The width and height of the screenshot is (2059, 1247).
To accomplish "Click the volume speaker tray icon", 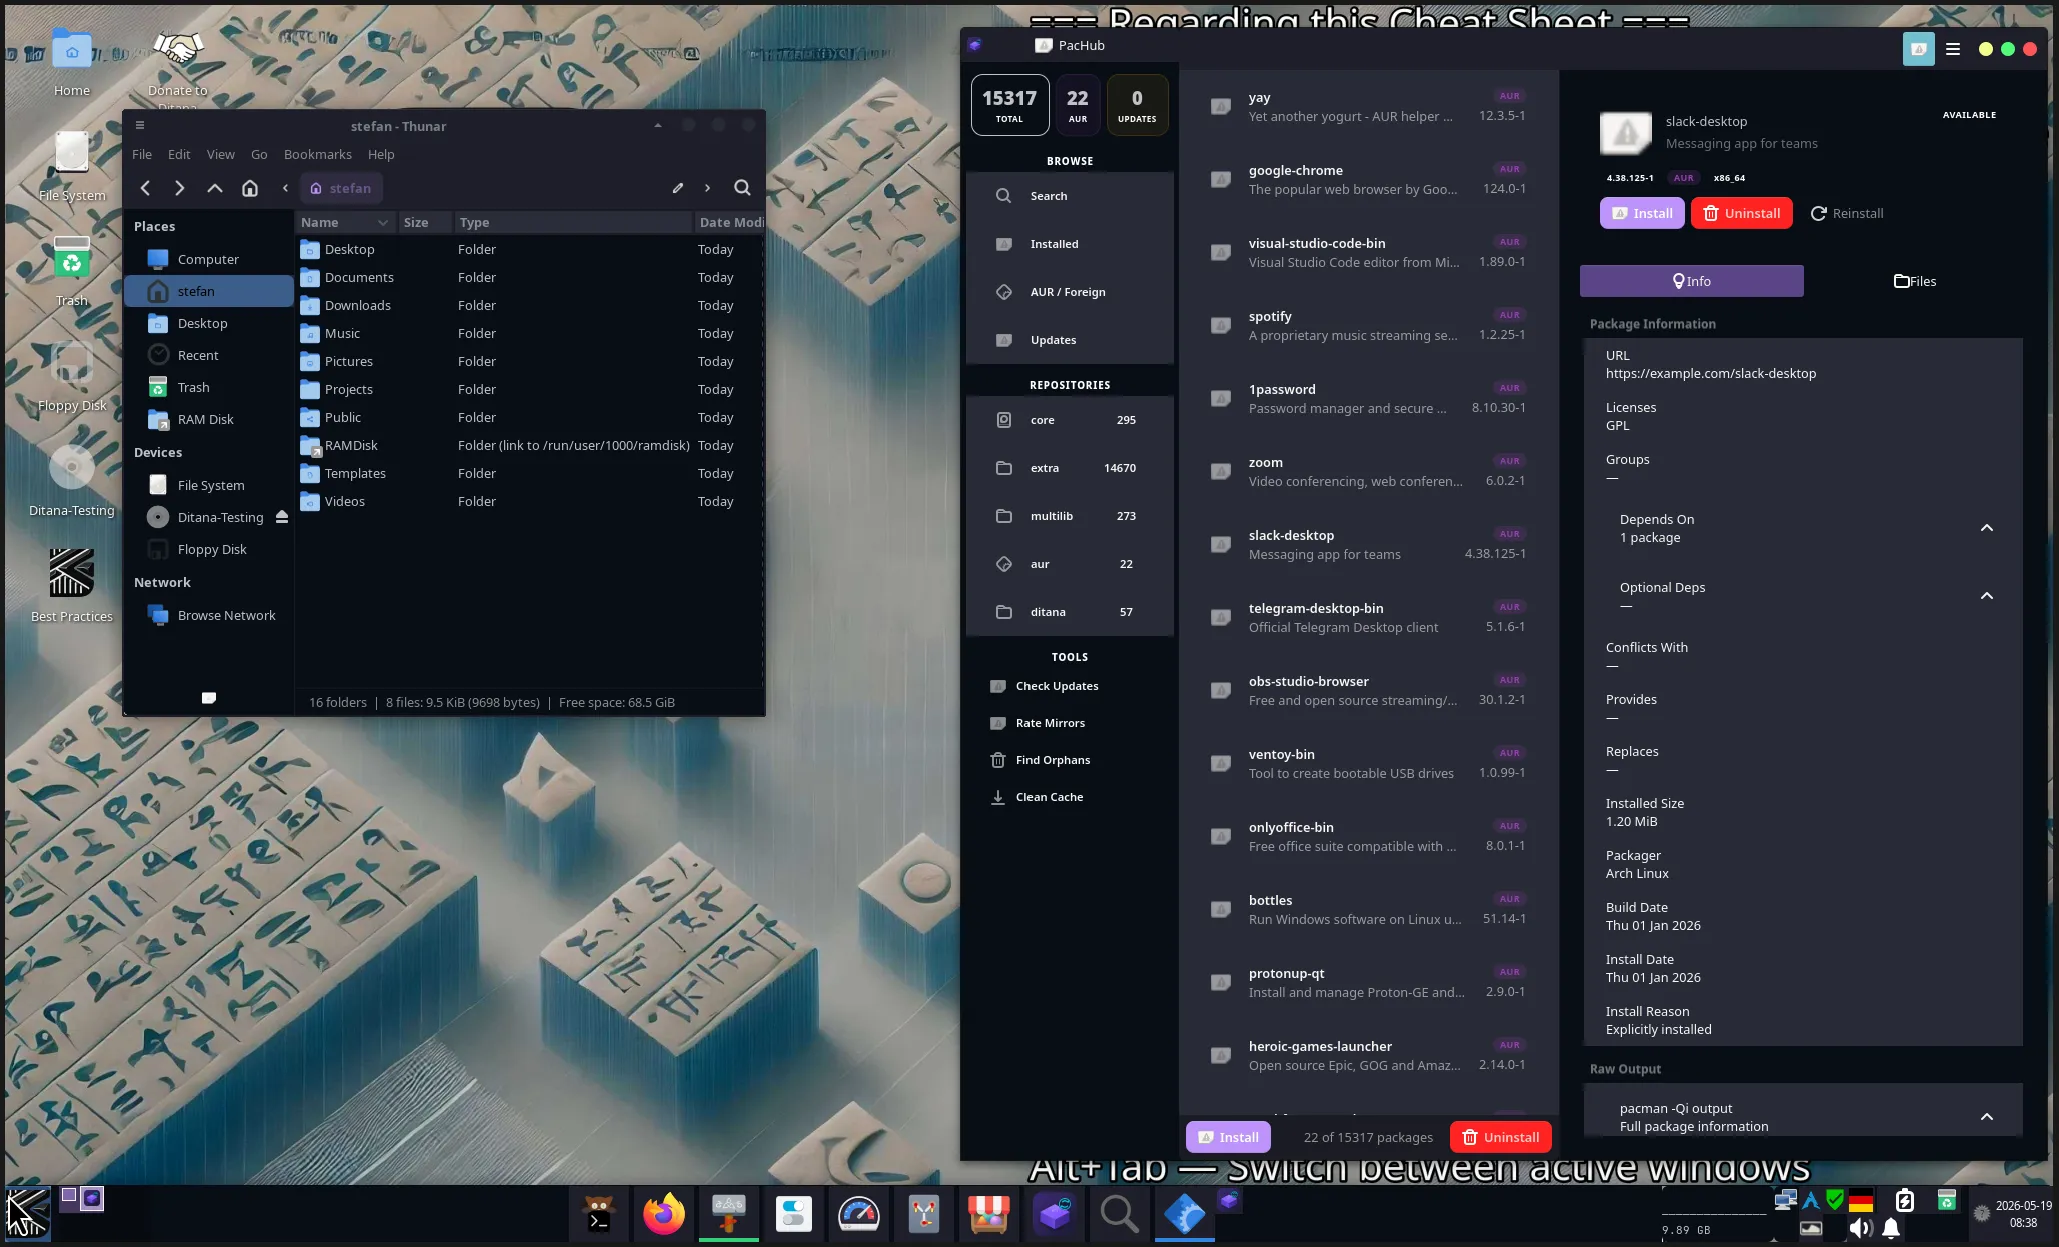I will pos(1860,1228).
